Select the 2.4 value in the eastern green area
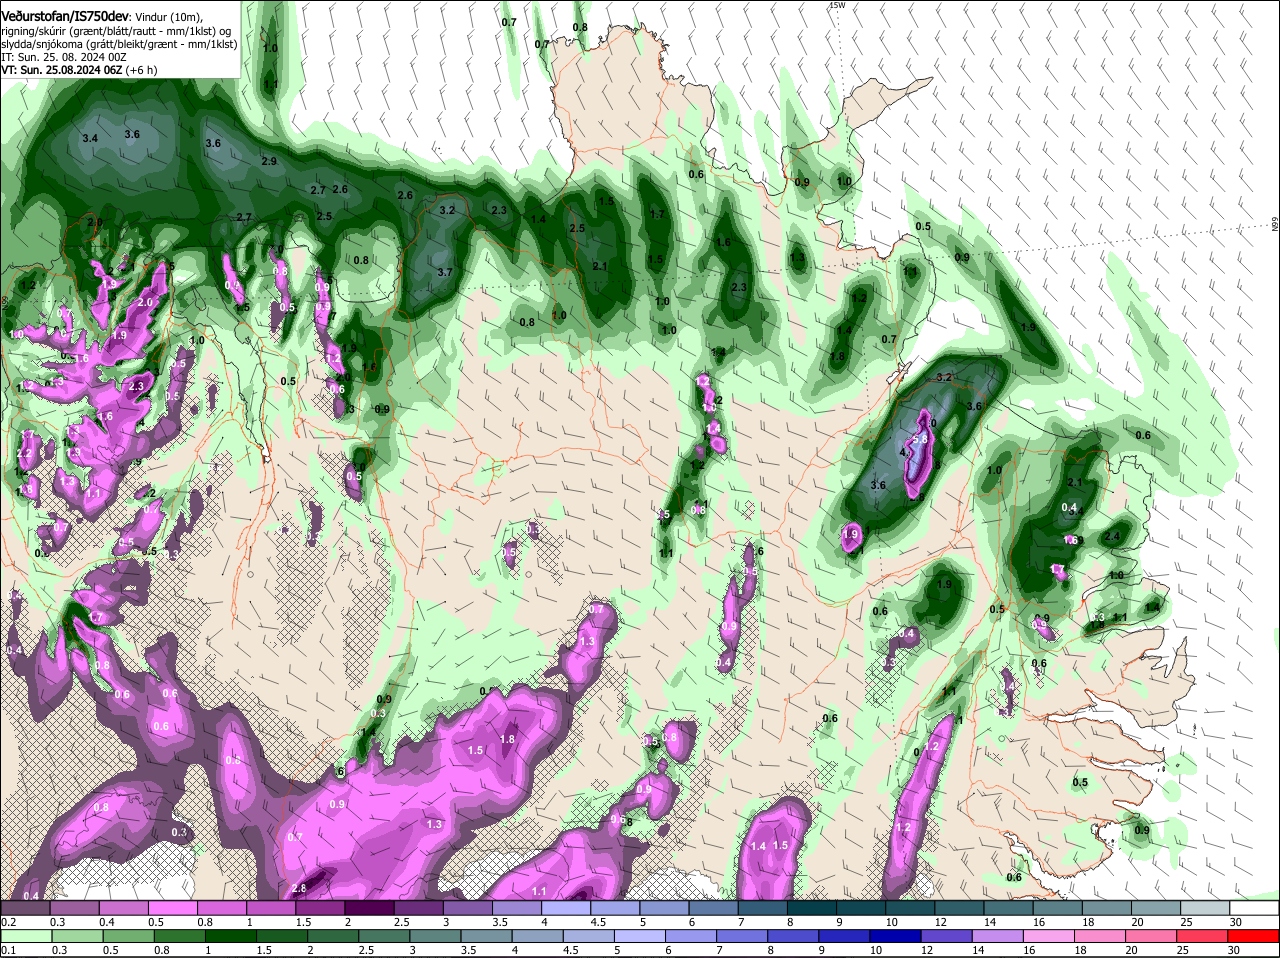The height and width of the screenshot is (958, 1280). (x=1111, y=536)
